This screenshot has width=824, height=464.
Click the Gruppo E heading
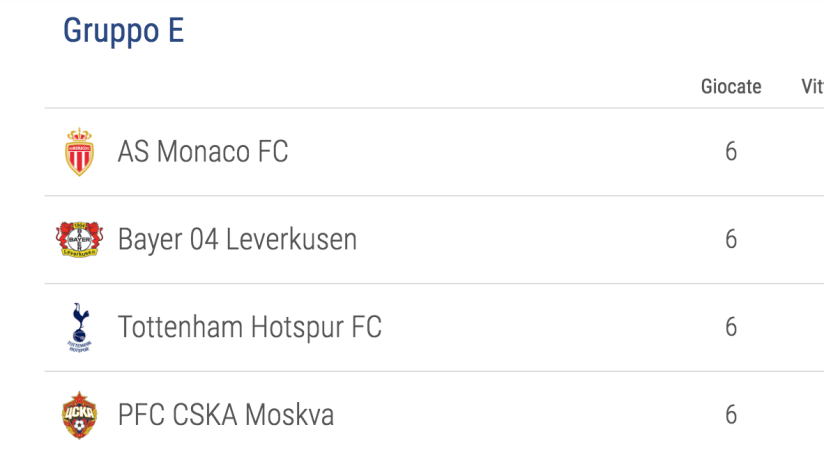click(123, 31)
